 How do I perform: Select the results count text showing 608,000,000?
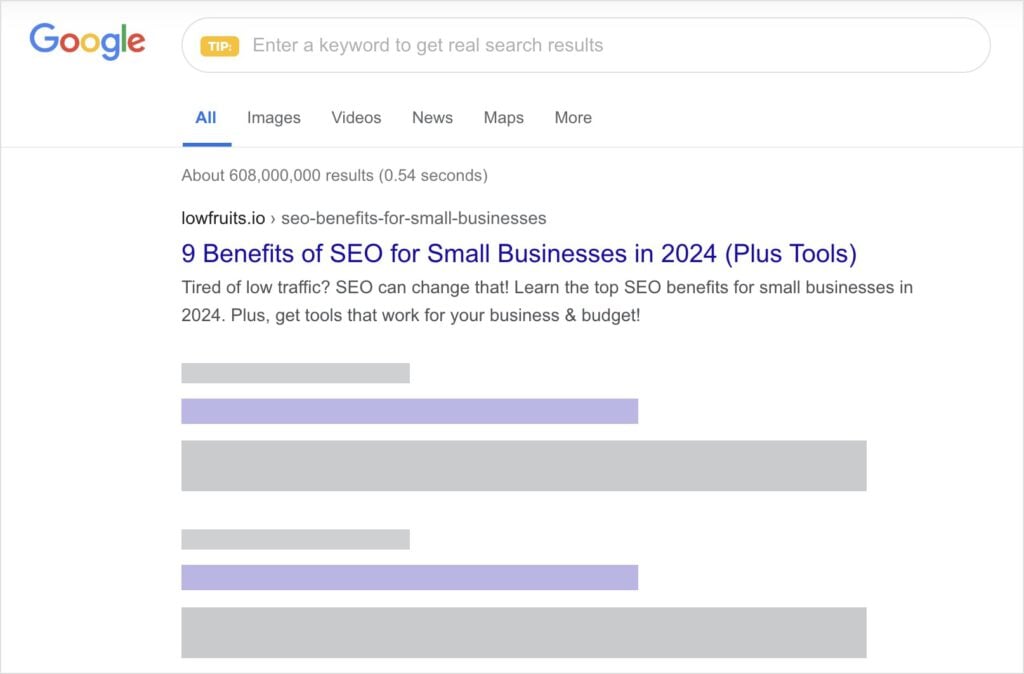pos(333,175)
